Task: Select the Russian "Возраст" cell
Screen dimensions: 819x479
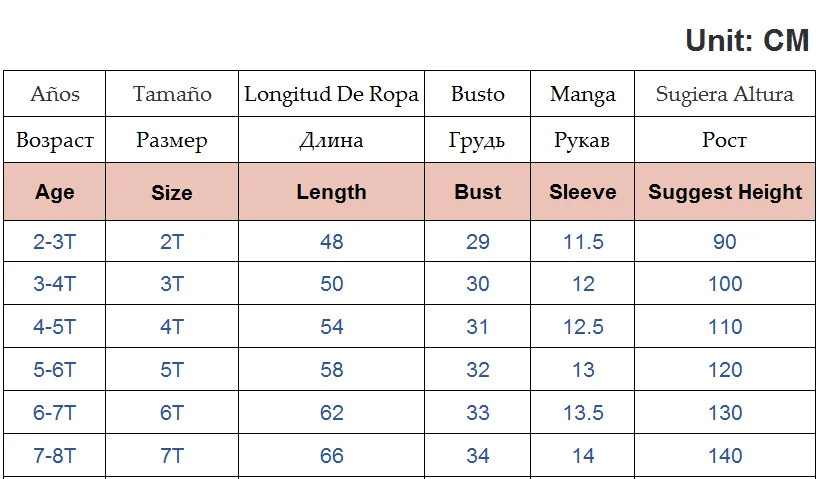Action: click(x=55, y=140)
